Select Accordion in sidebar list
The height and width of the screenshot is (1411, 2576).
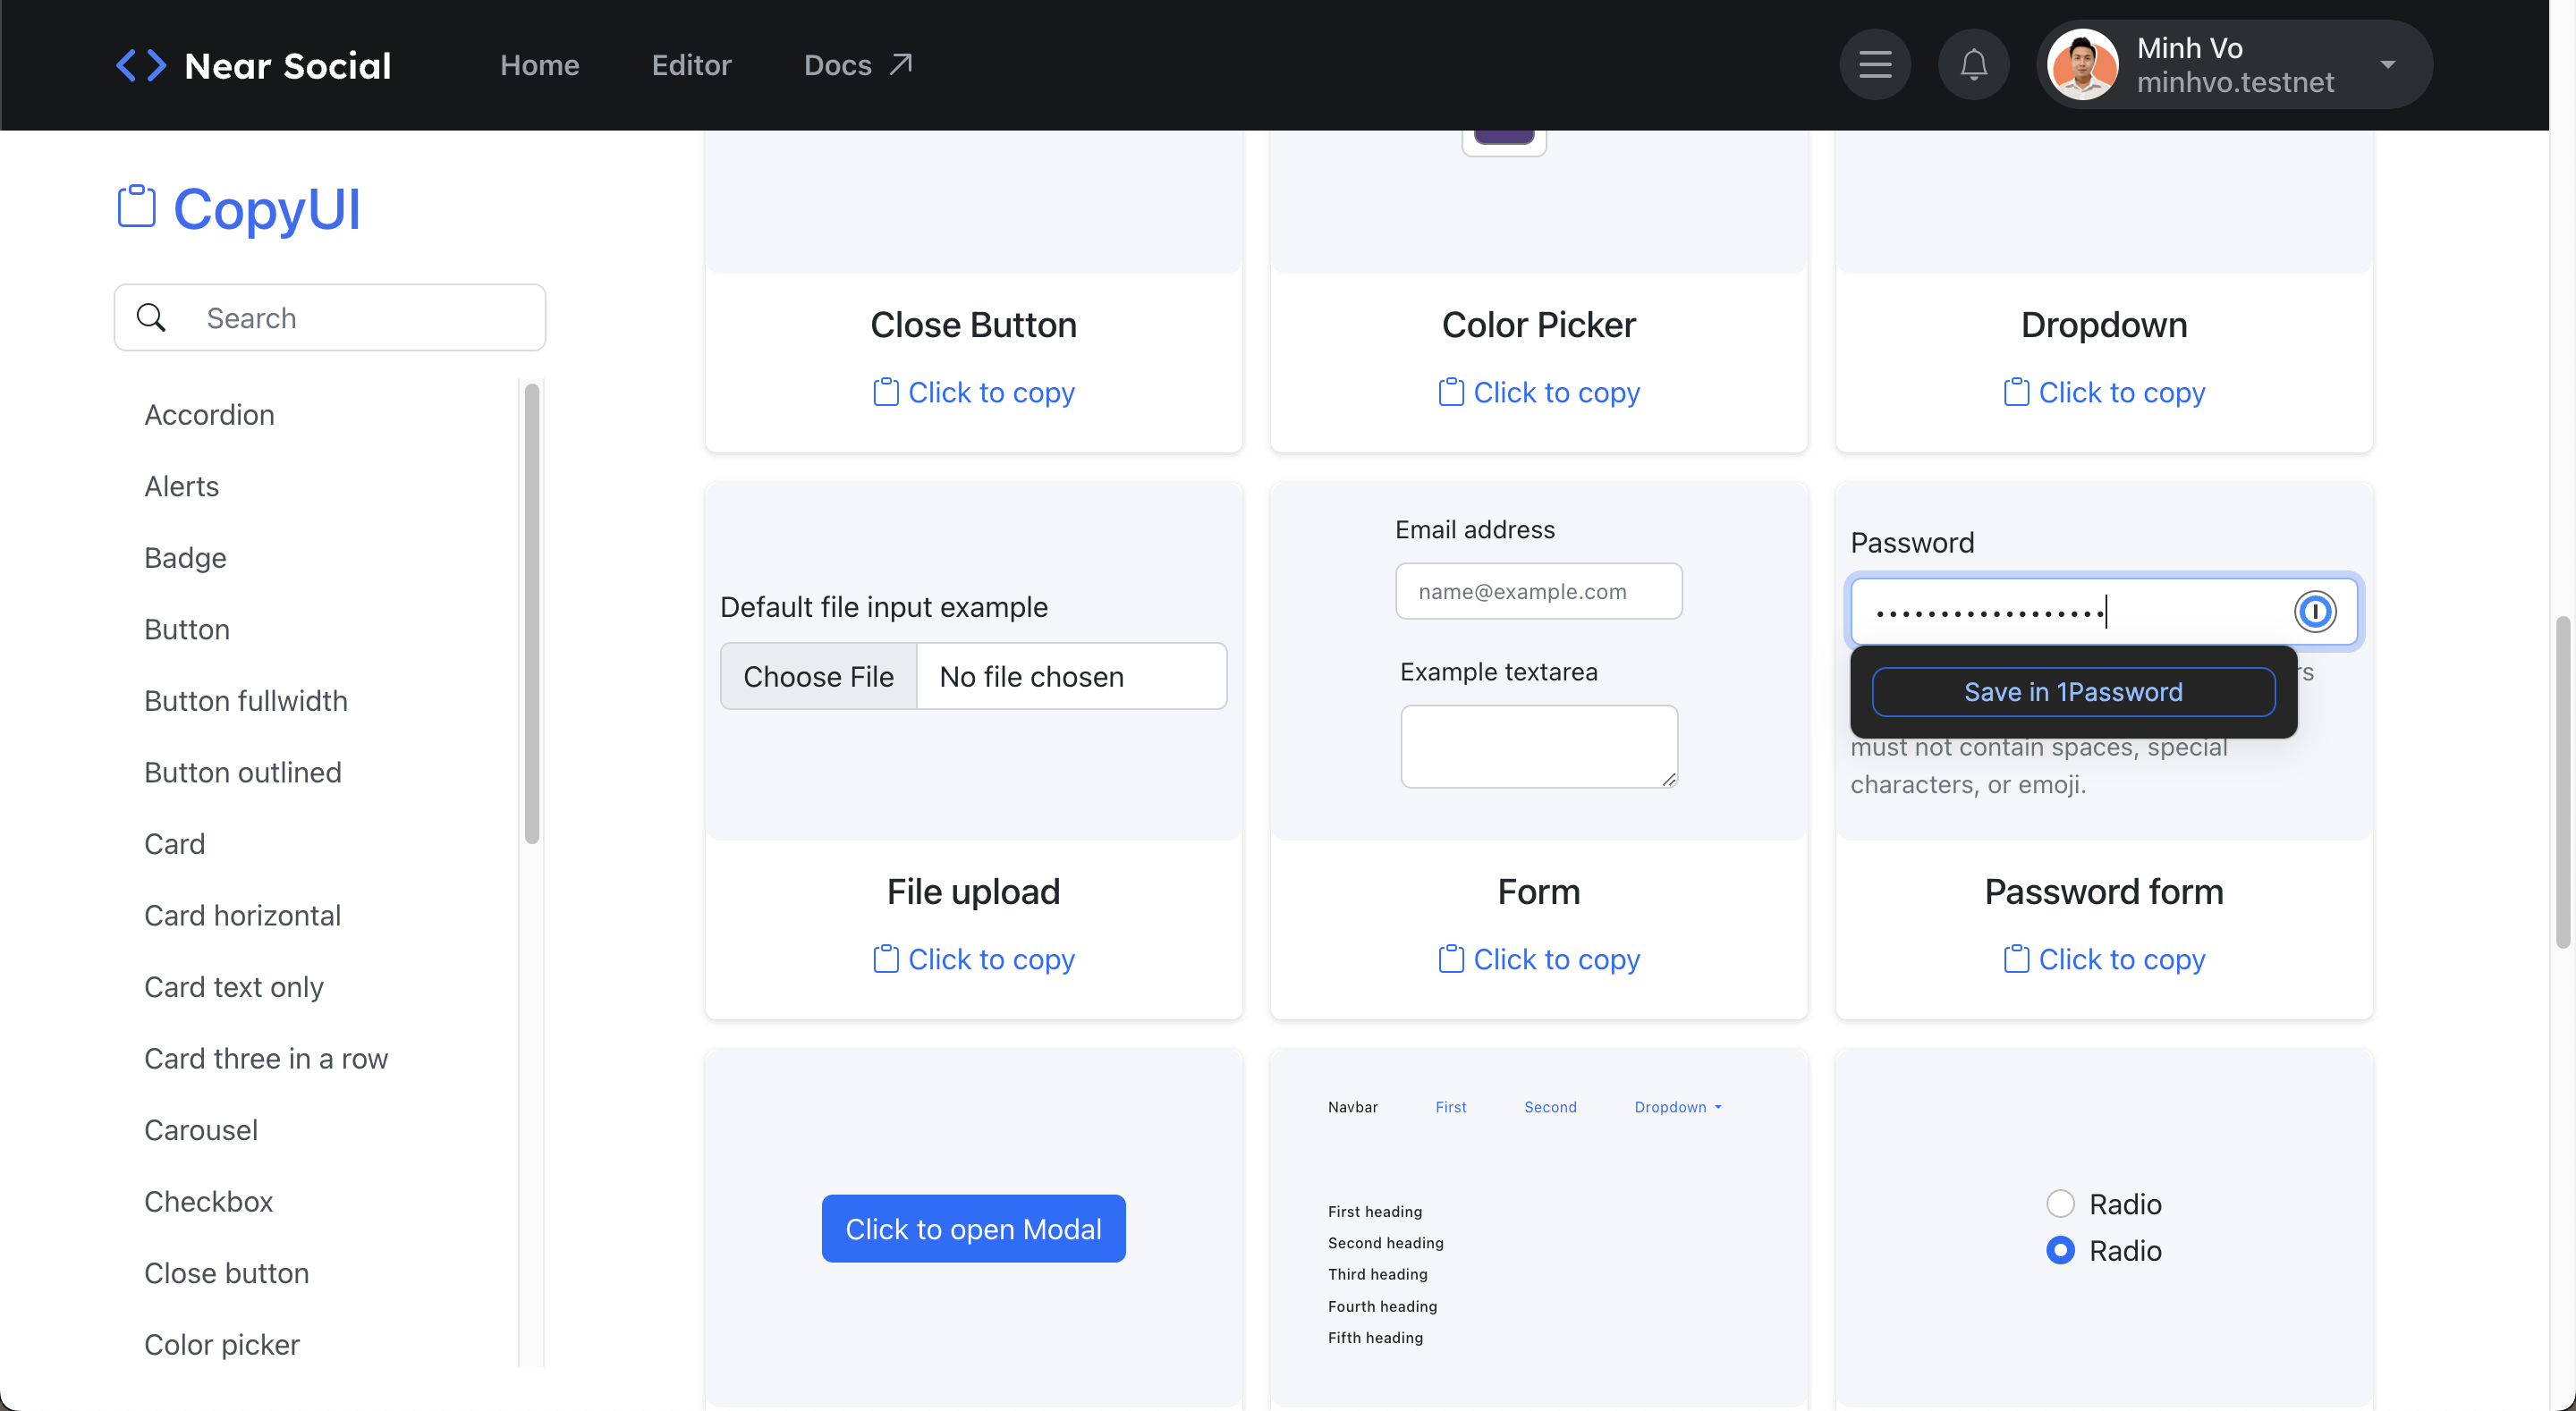209,414
